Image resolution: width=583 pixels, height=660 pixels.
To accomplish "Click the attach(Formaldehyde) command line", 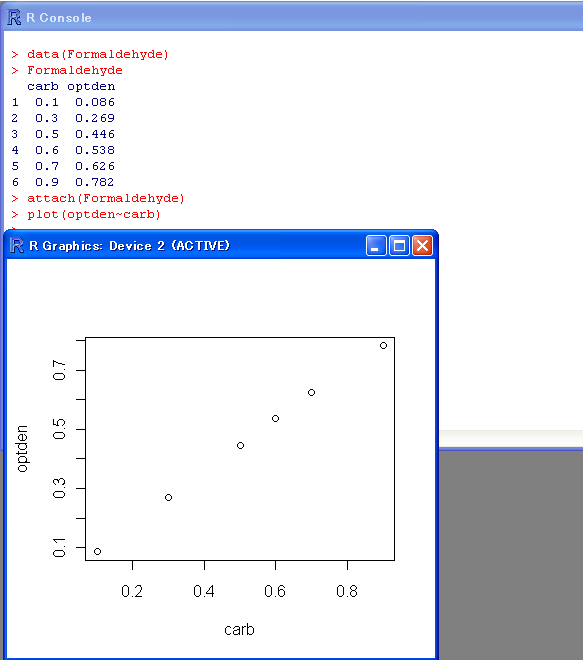I will (106, 198).
